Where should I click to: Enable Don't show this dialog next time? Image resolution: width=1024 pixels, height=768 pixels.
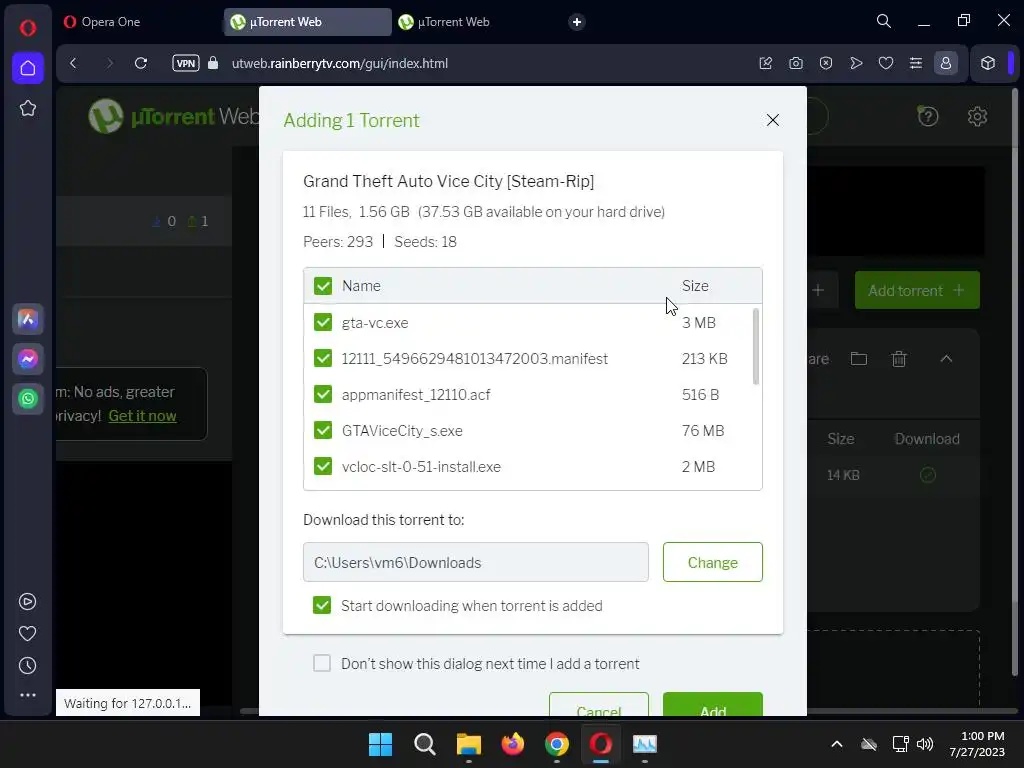point(322,664)
